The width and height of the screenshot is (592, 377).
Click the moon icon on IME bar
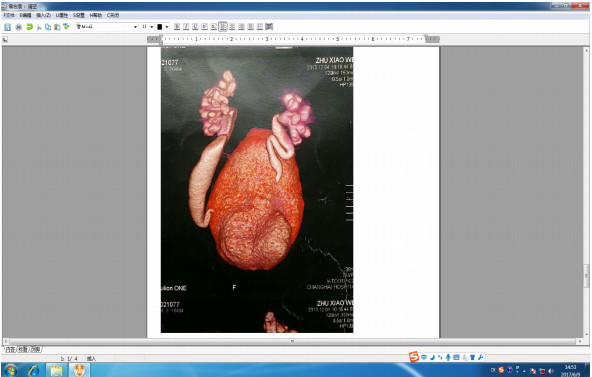(x=432, y=357)
